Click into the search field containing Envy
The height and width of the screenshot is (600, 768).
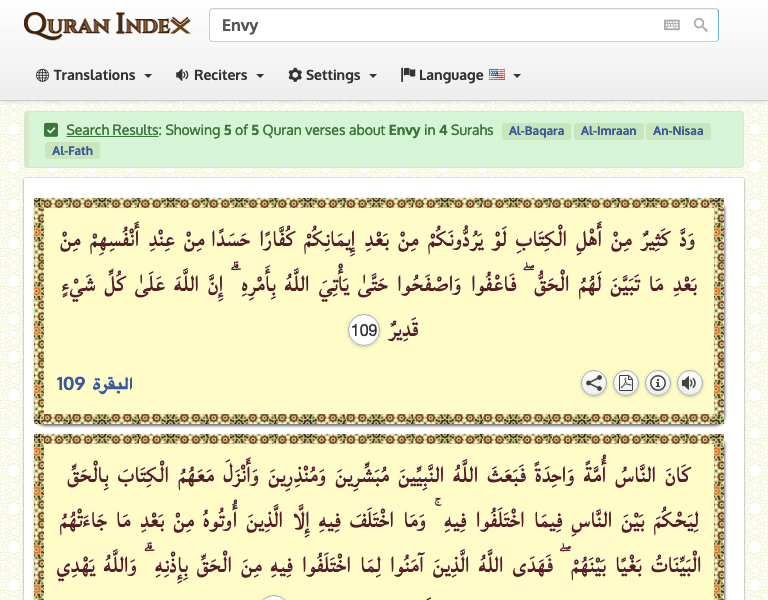430,26
